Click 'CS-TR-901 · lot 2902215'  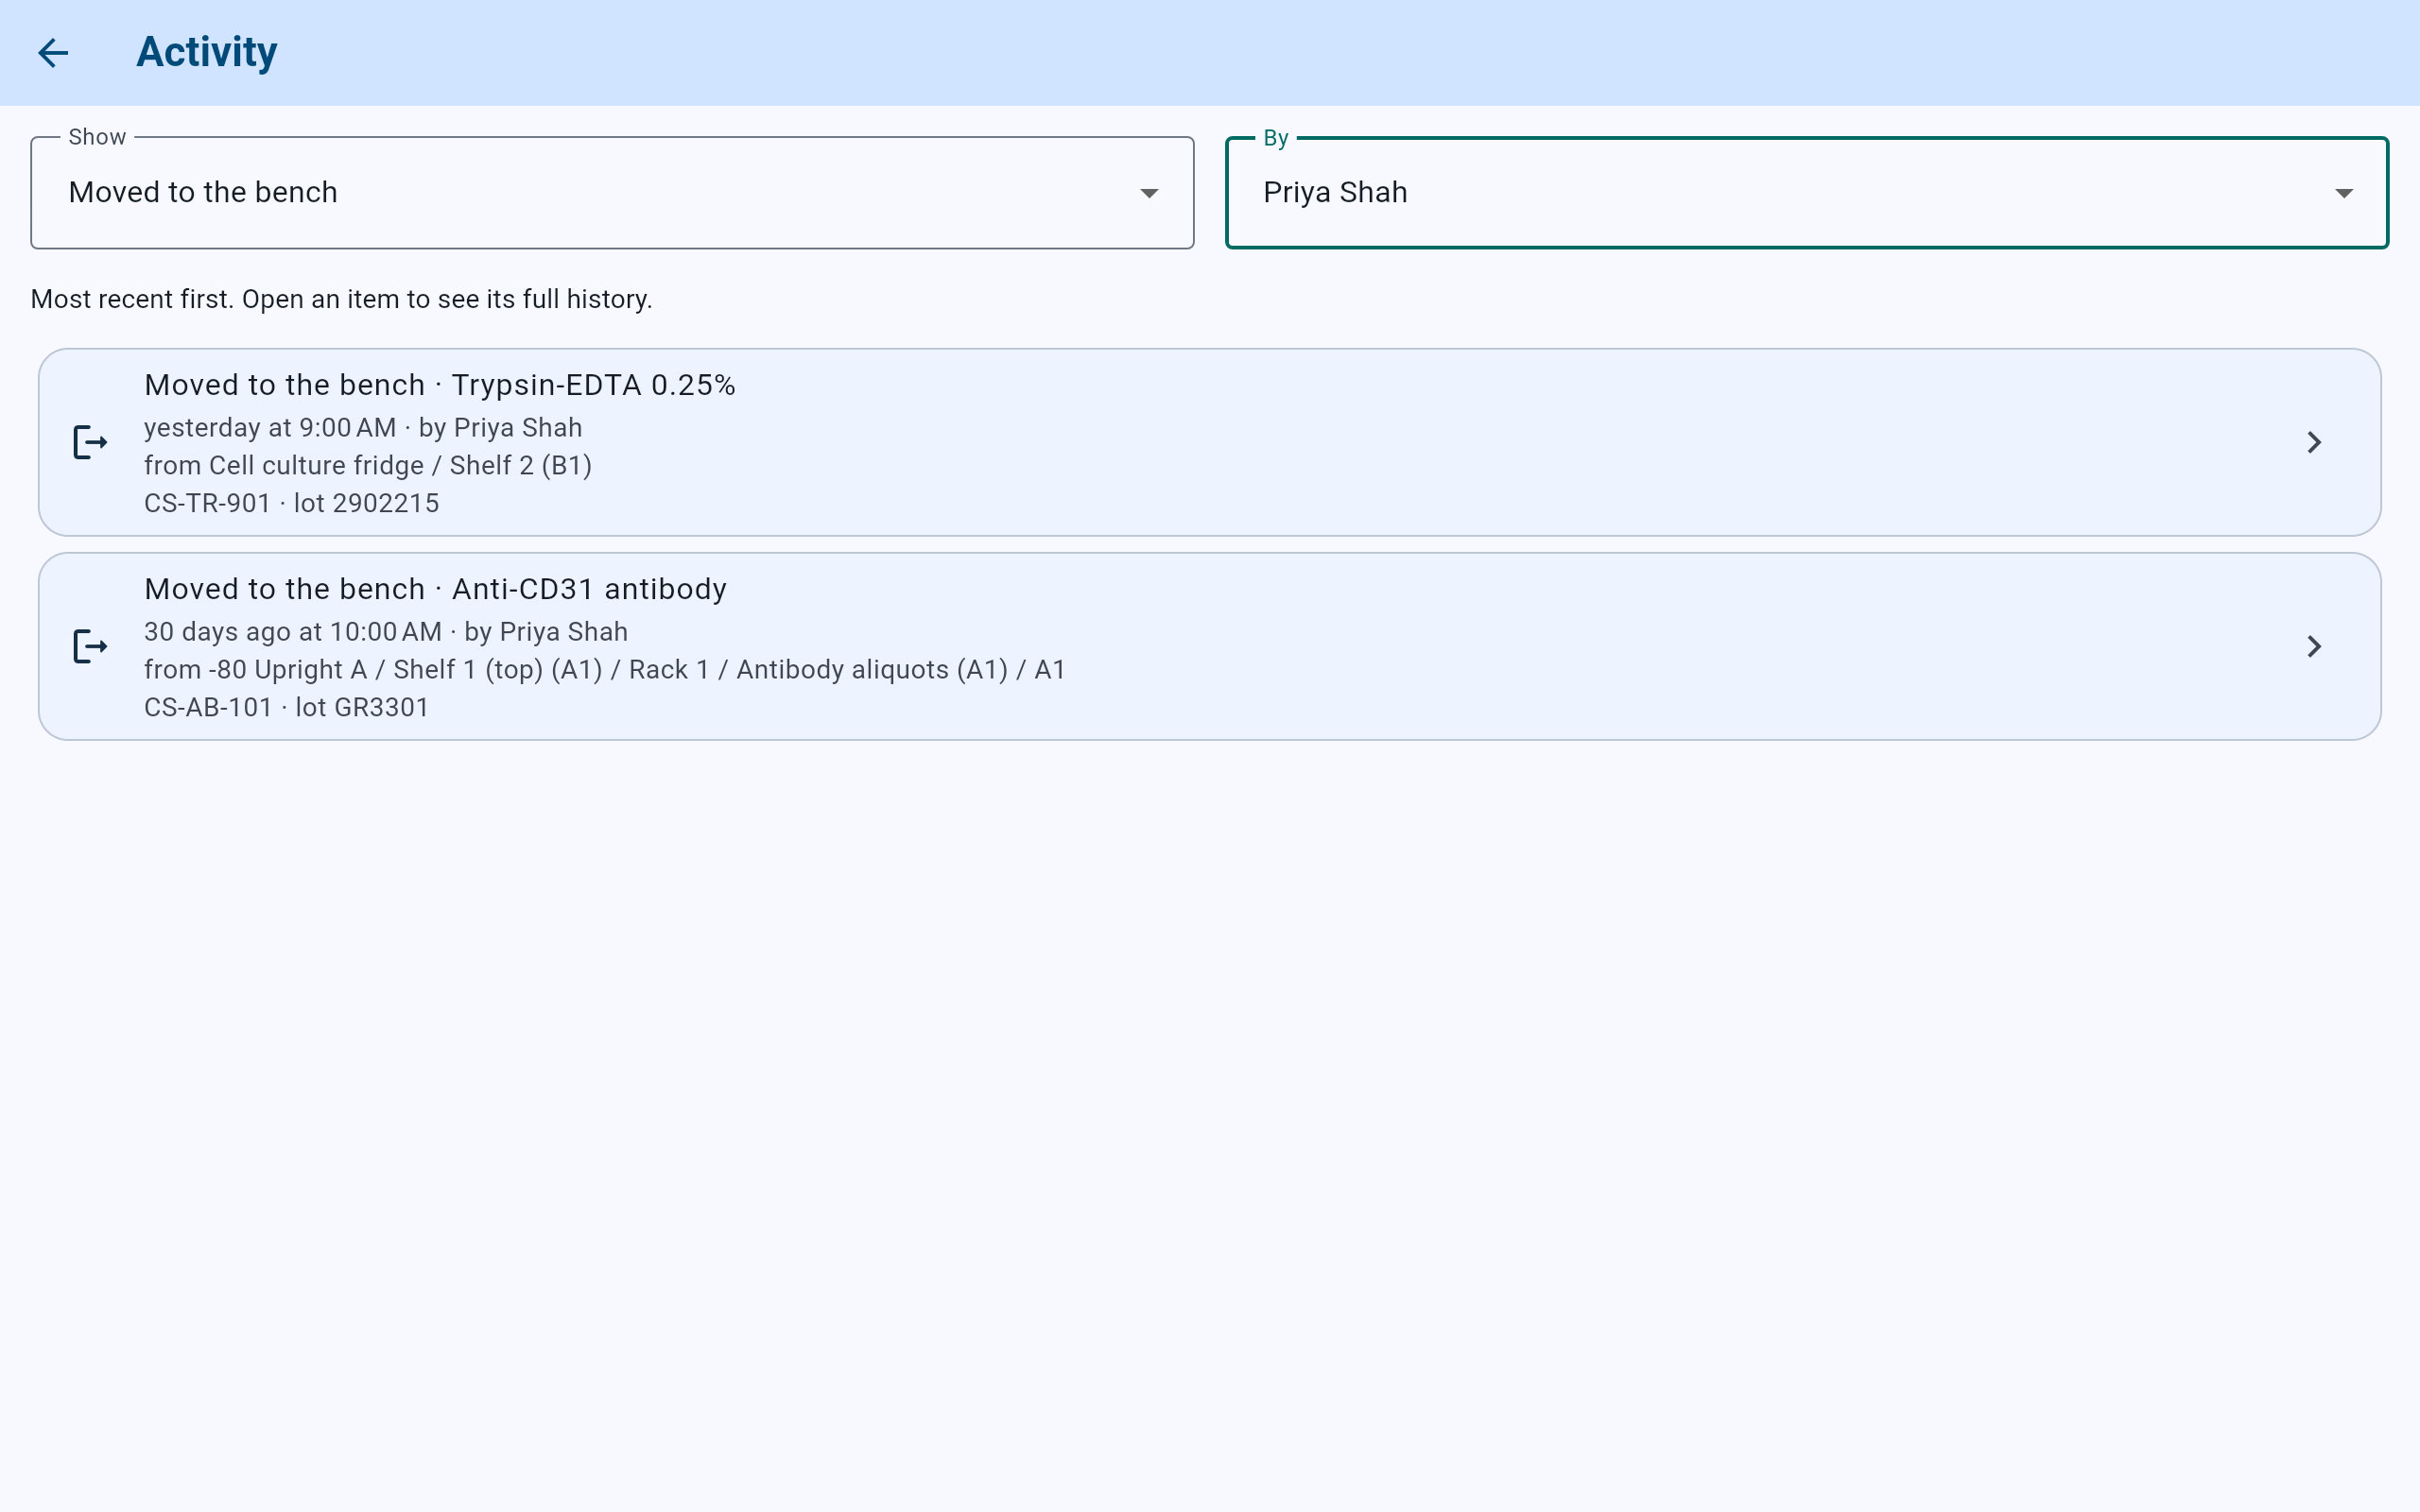click(x=291, y=503)
